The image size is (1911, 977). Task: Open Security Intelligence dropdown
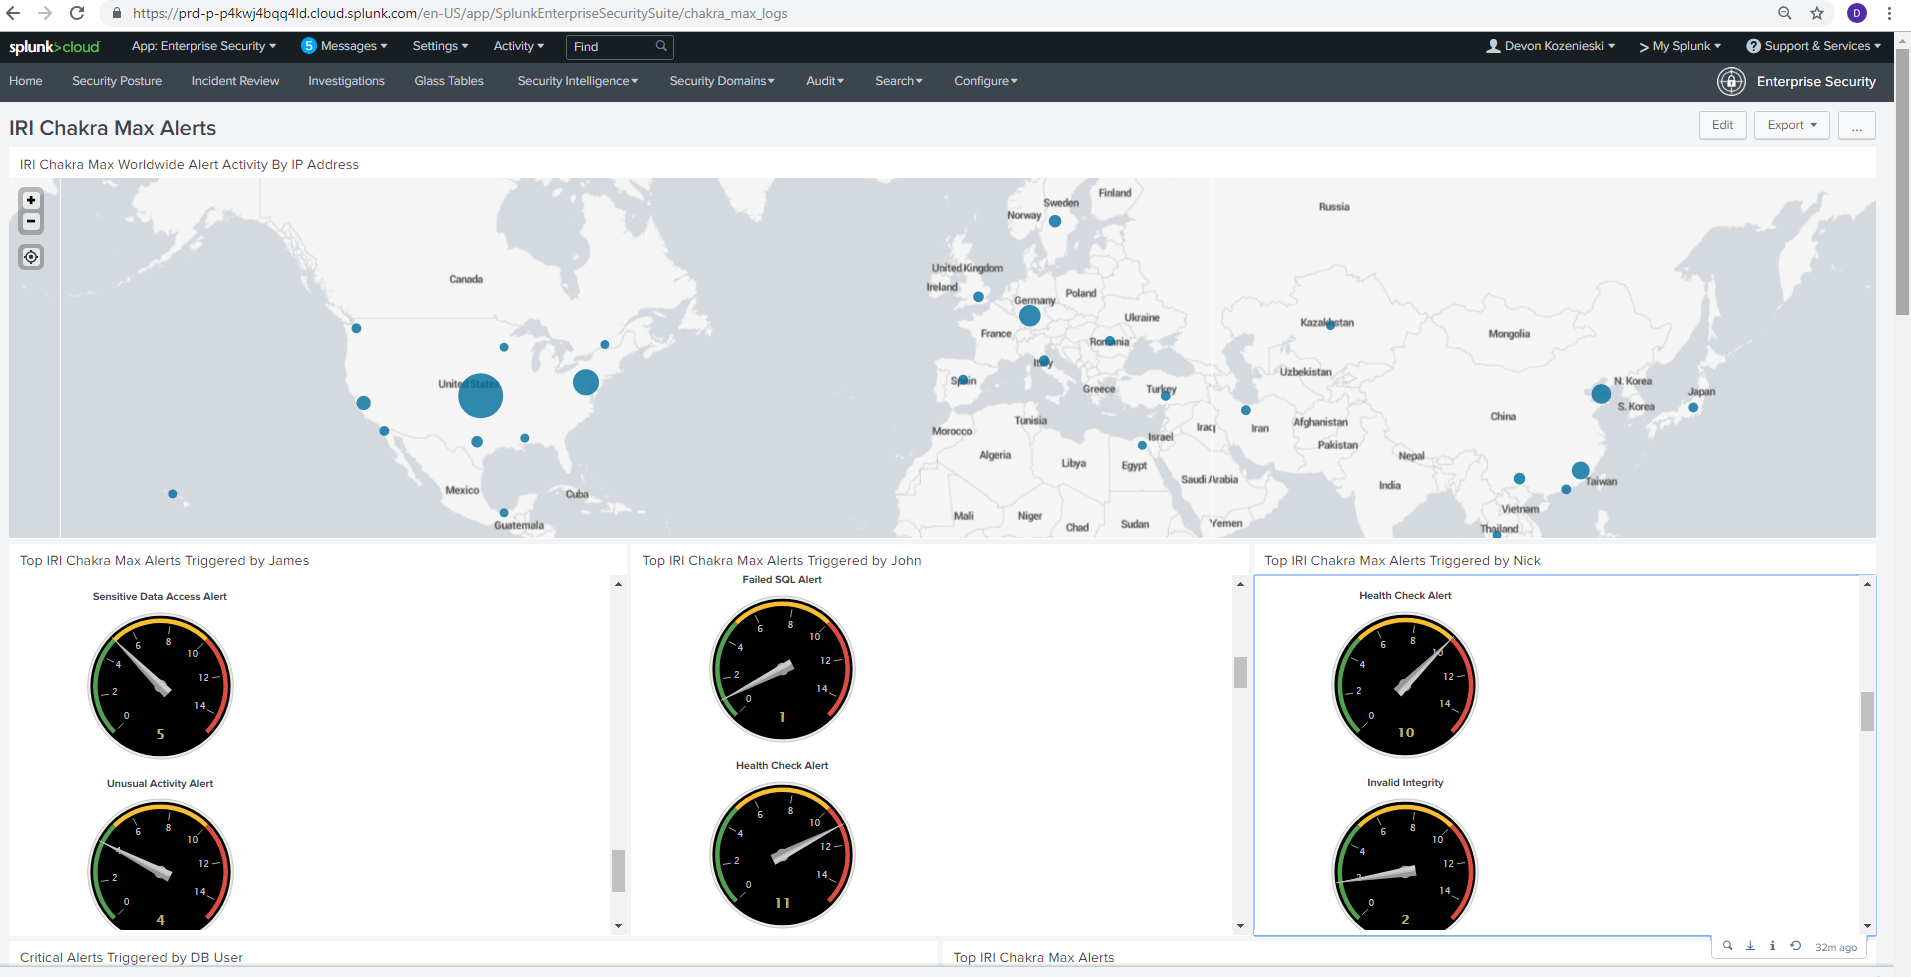(x=577, y=81)
